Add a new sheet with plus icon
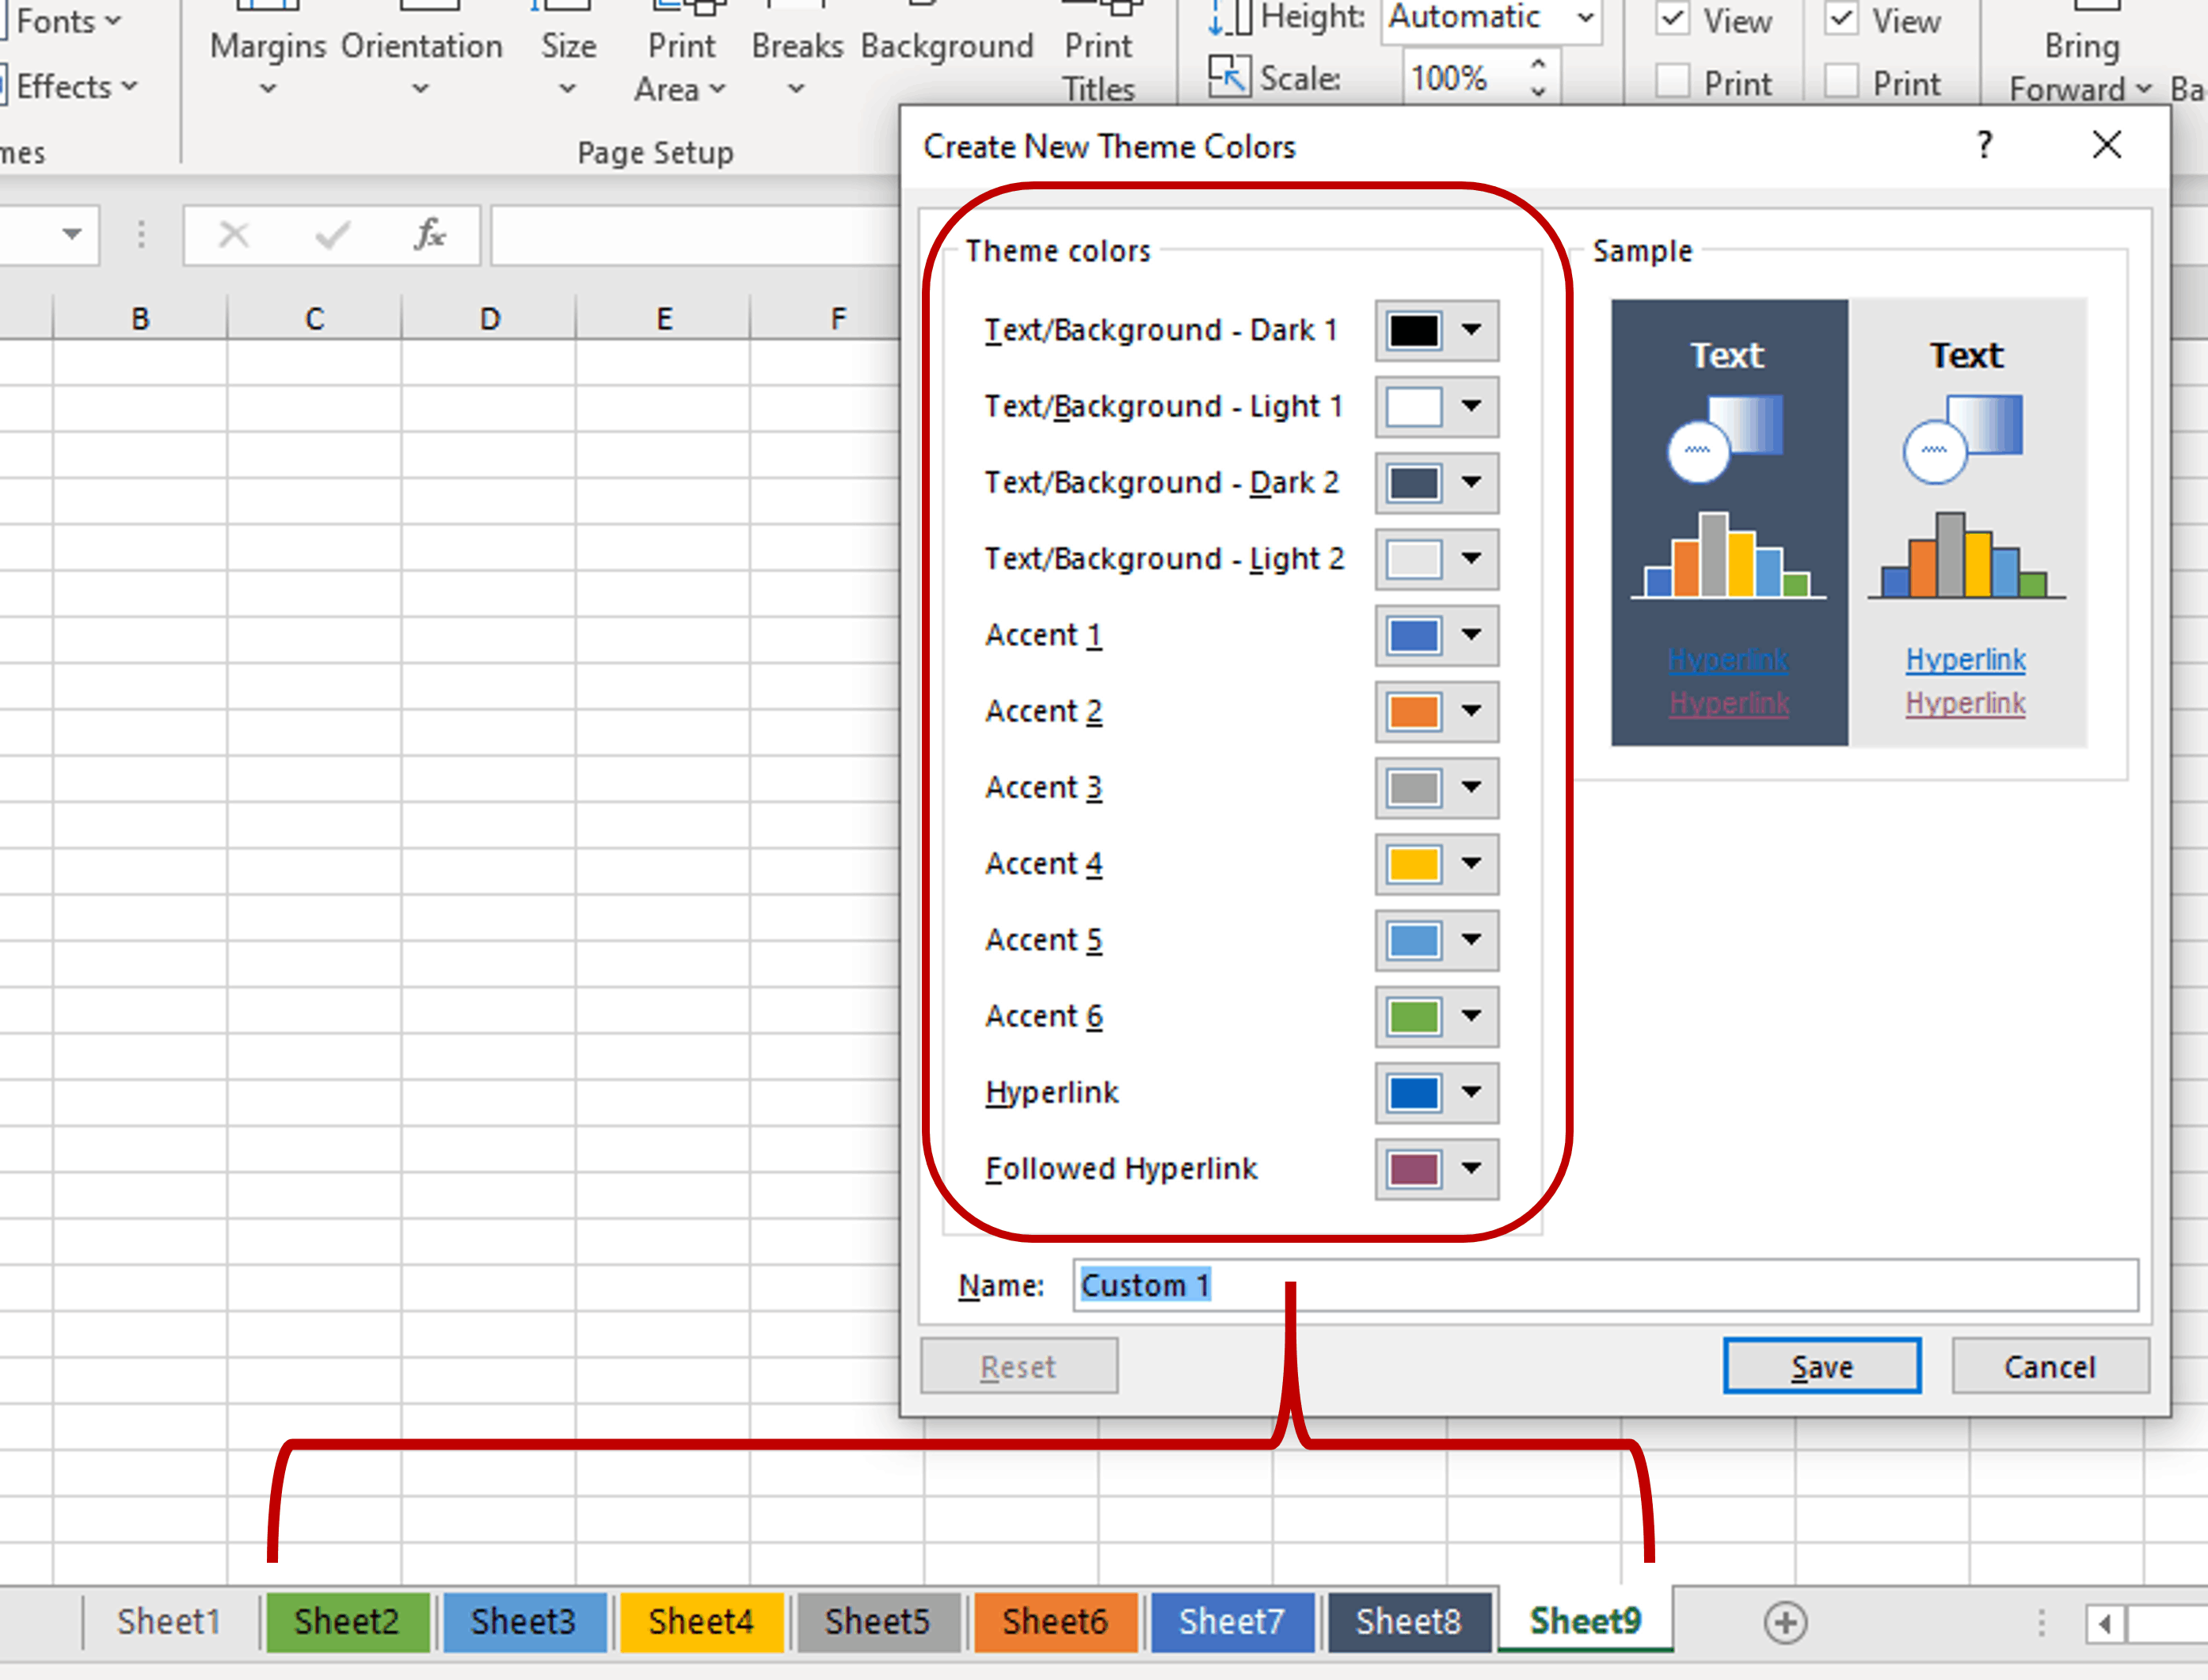The image size is (2208, 1680). tap(1785, 1622)
